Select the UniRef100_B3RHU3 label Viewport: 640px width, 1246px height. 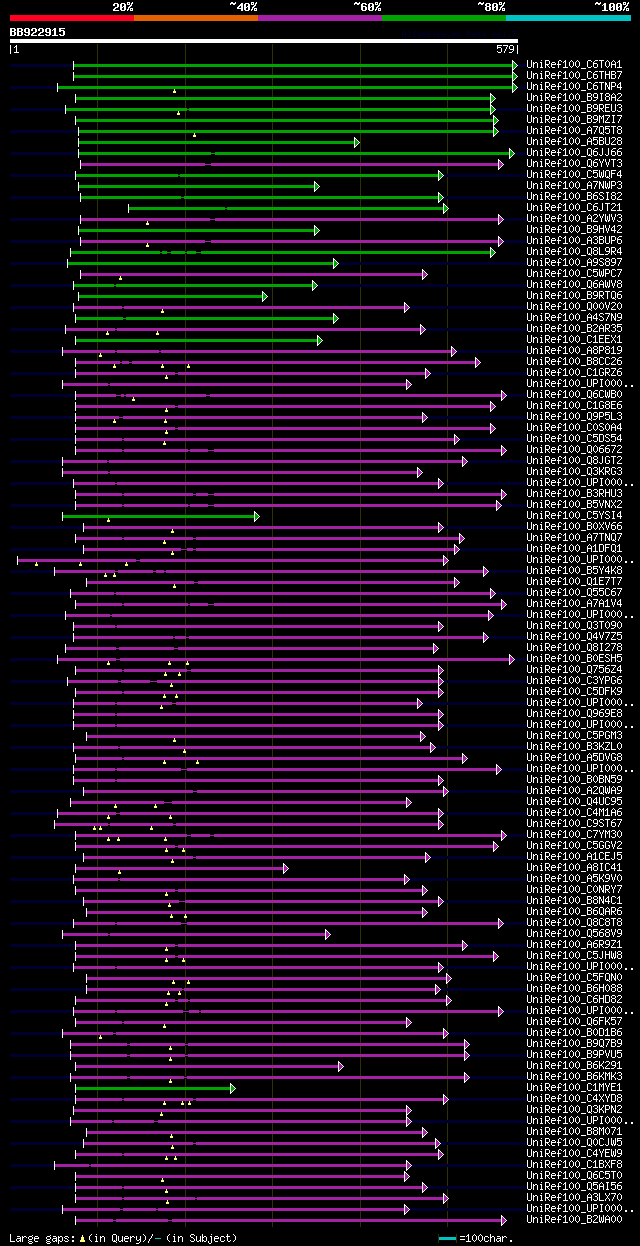click(x=574, y=493)
